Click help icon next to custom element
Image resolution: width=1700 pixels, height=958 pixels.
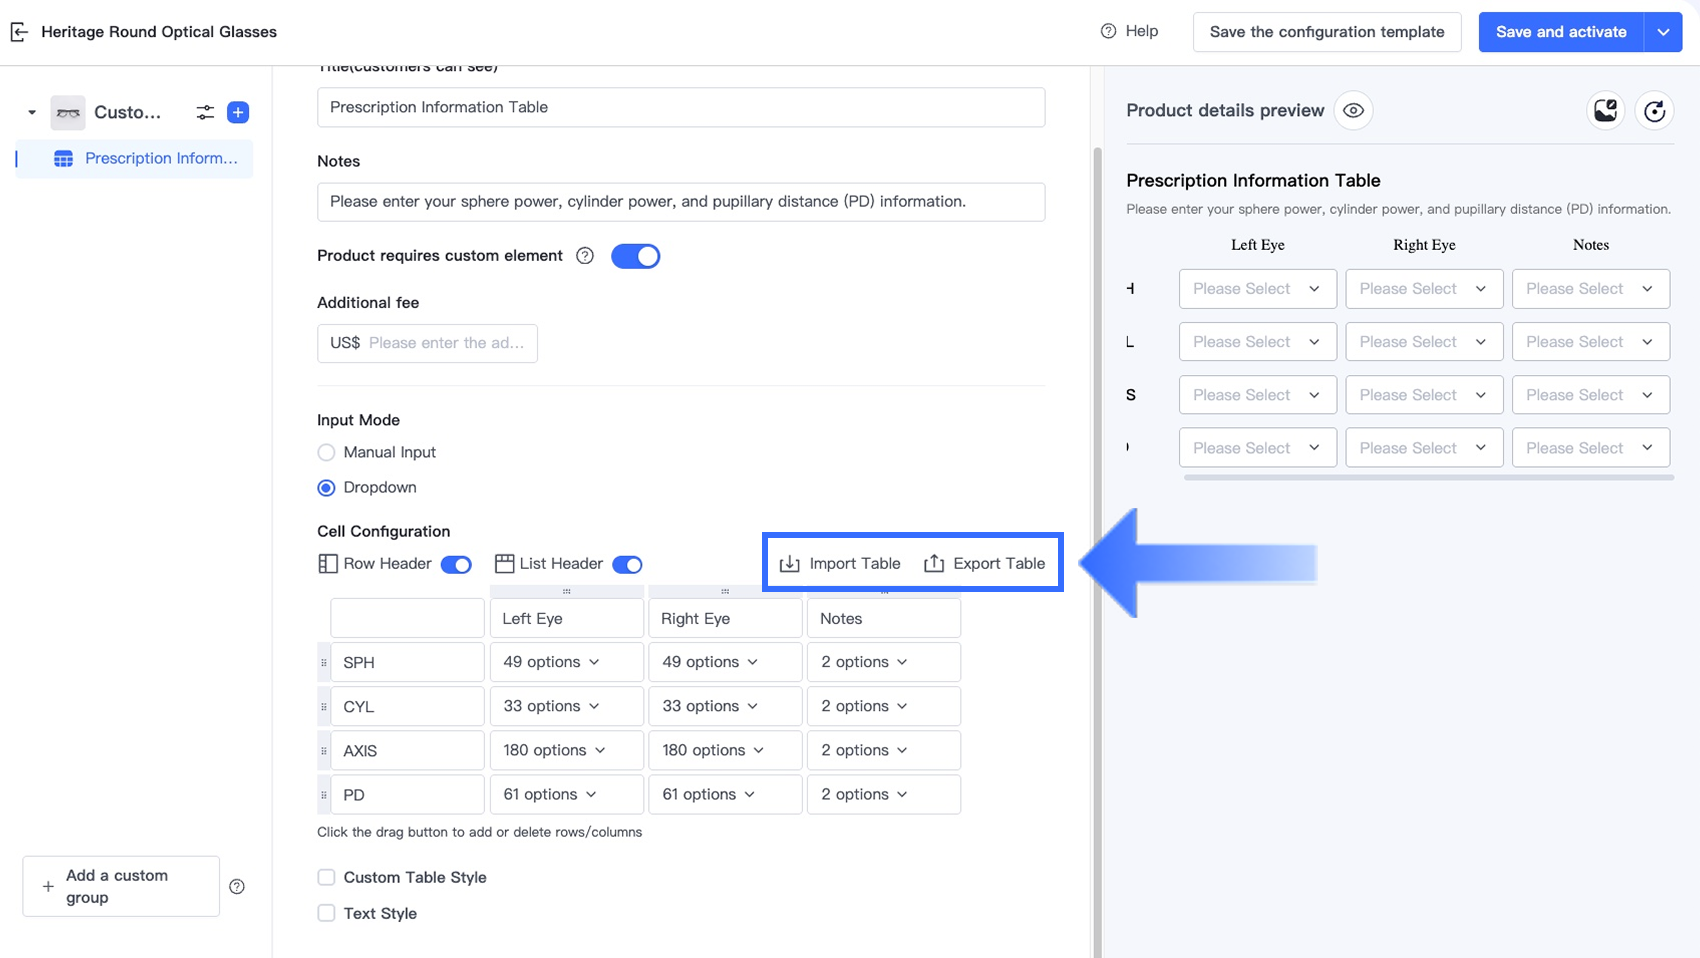[x=585, y=256]
